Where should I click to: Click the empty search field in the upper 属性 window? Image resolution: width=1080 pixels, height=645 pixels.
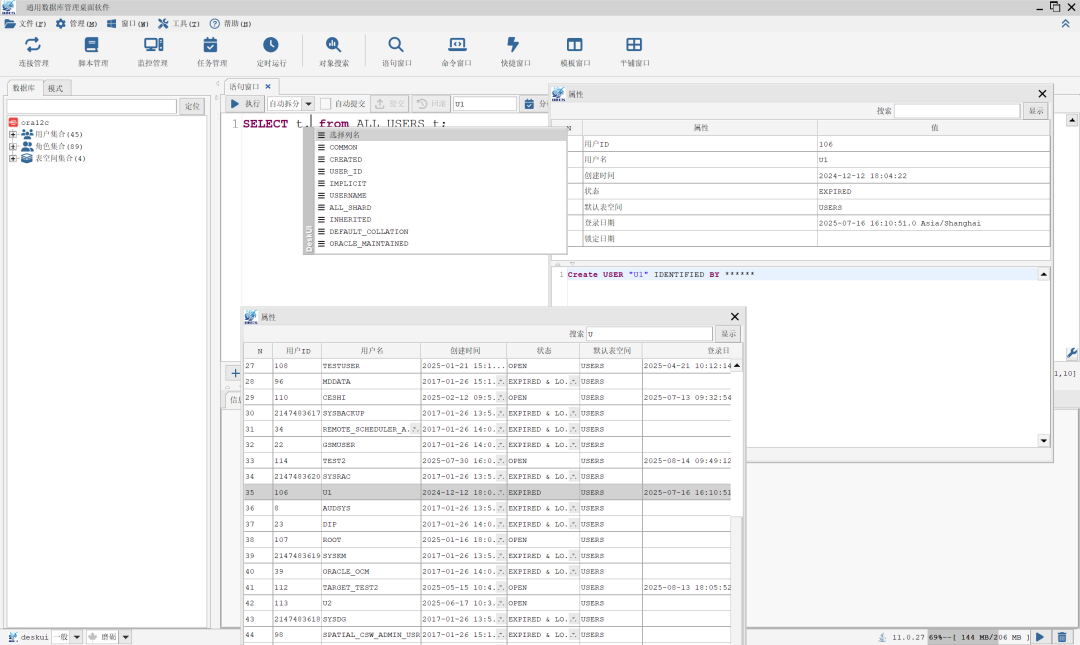click(957, 110)
